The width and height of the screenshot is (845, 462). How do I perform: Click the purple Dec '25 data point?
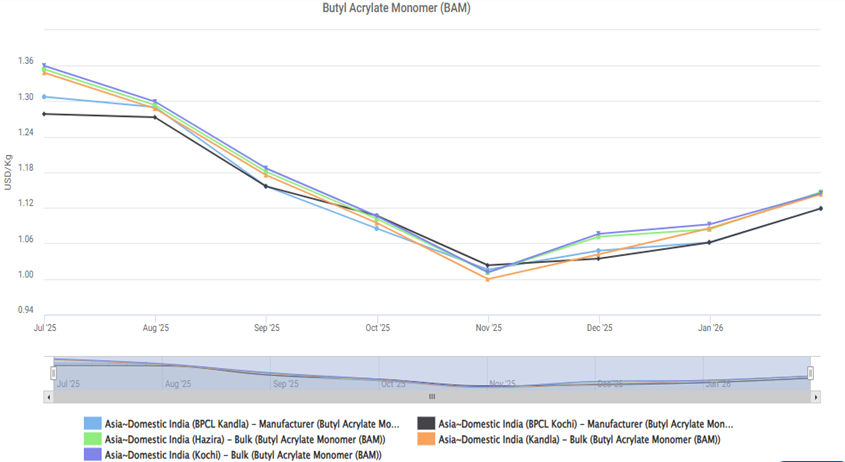(x=599, y=234)
